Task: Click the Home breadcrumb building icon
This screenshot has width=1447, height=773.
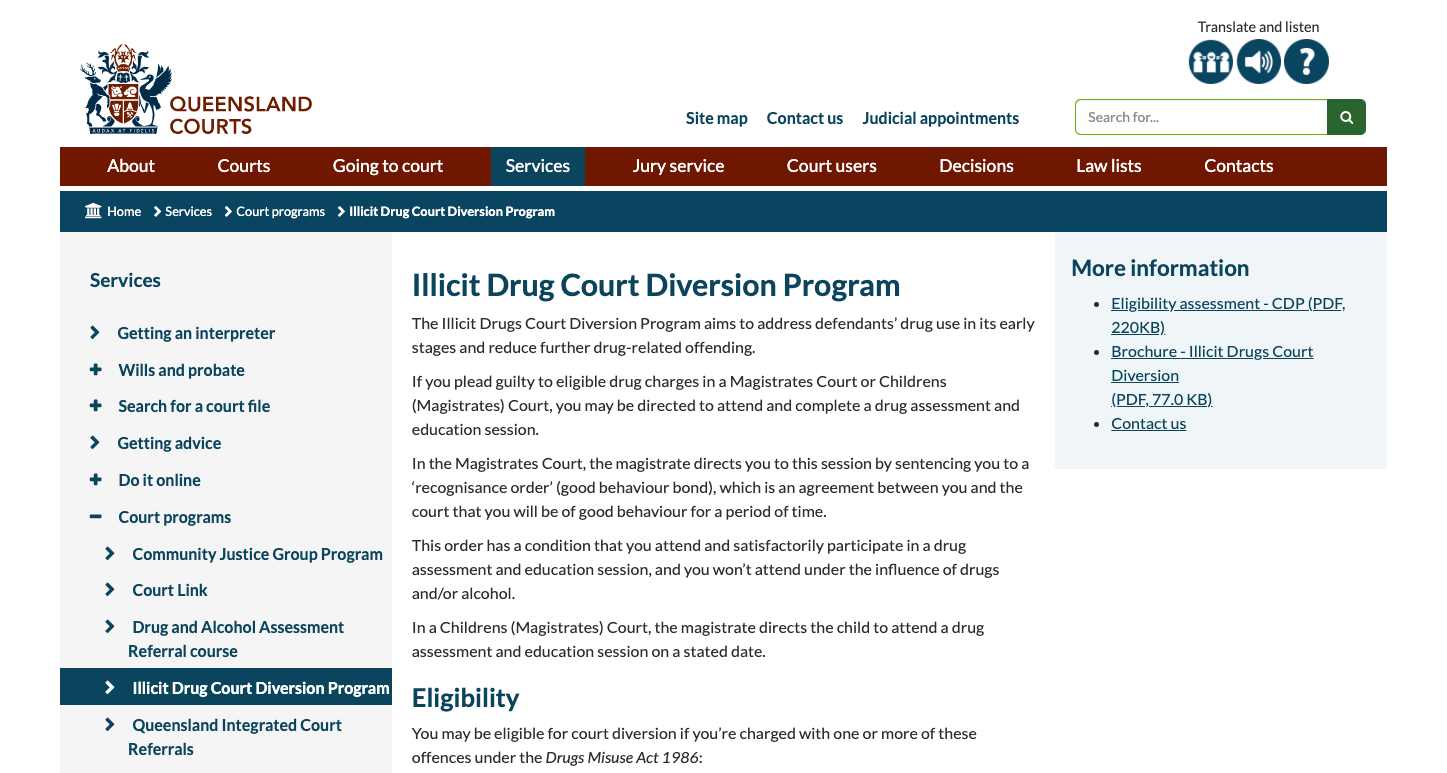Action: pyautogui.click(x=94, y=211)
